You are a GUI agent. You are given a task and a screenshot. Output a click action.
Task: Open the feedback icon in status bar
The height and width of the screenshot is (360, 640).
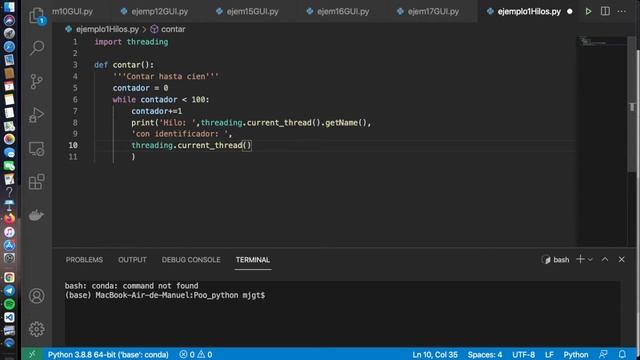pos(603,354)
